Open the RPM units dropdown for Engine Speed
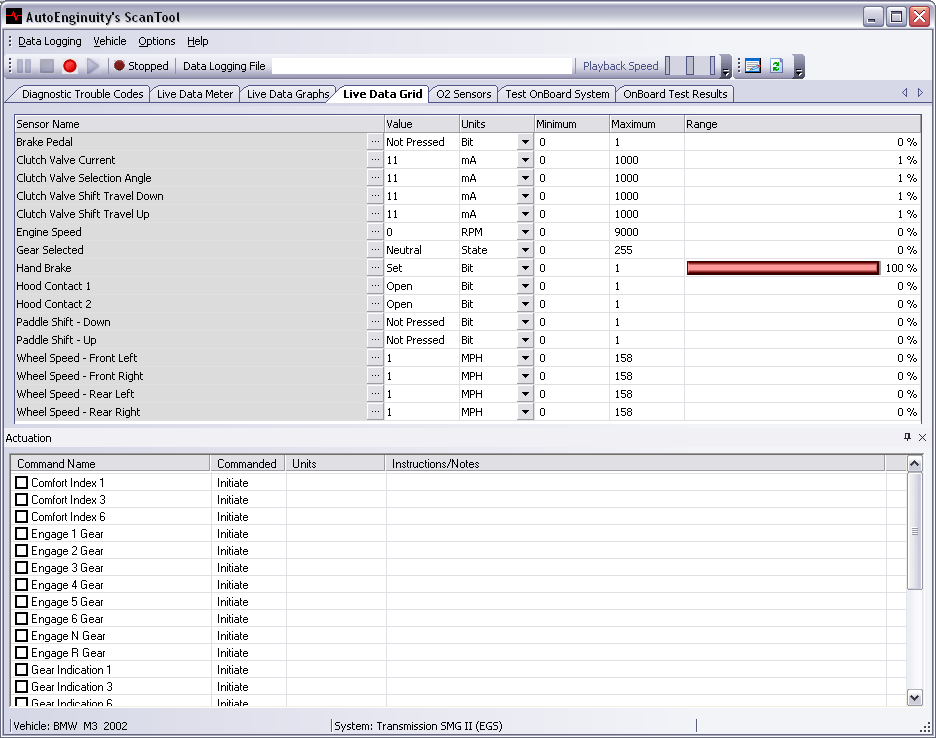The width and height of the screenshot is (936, 738). 525,232
